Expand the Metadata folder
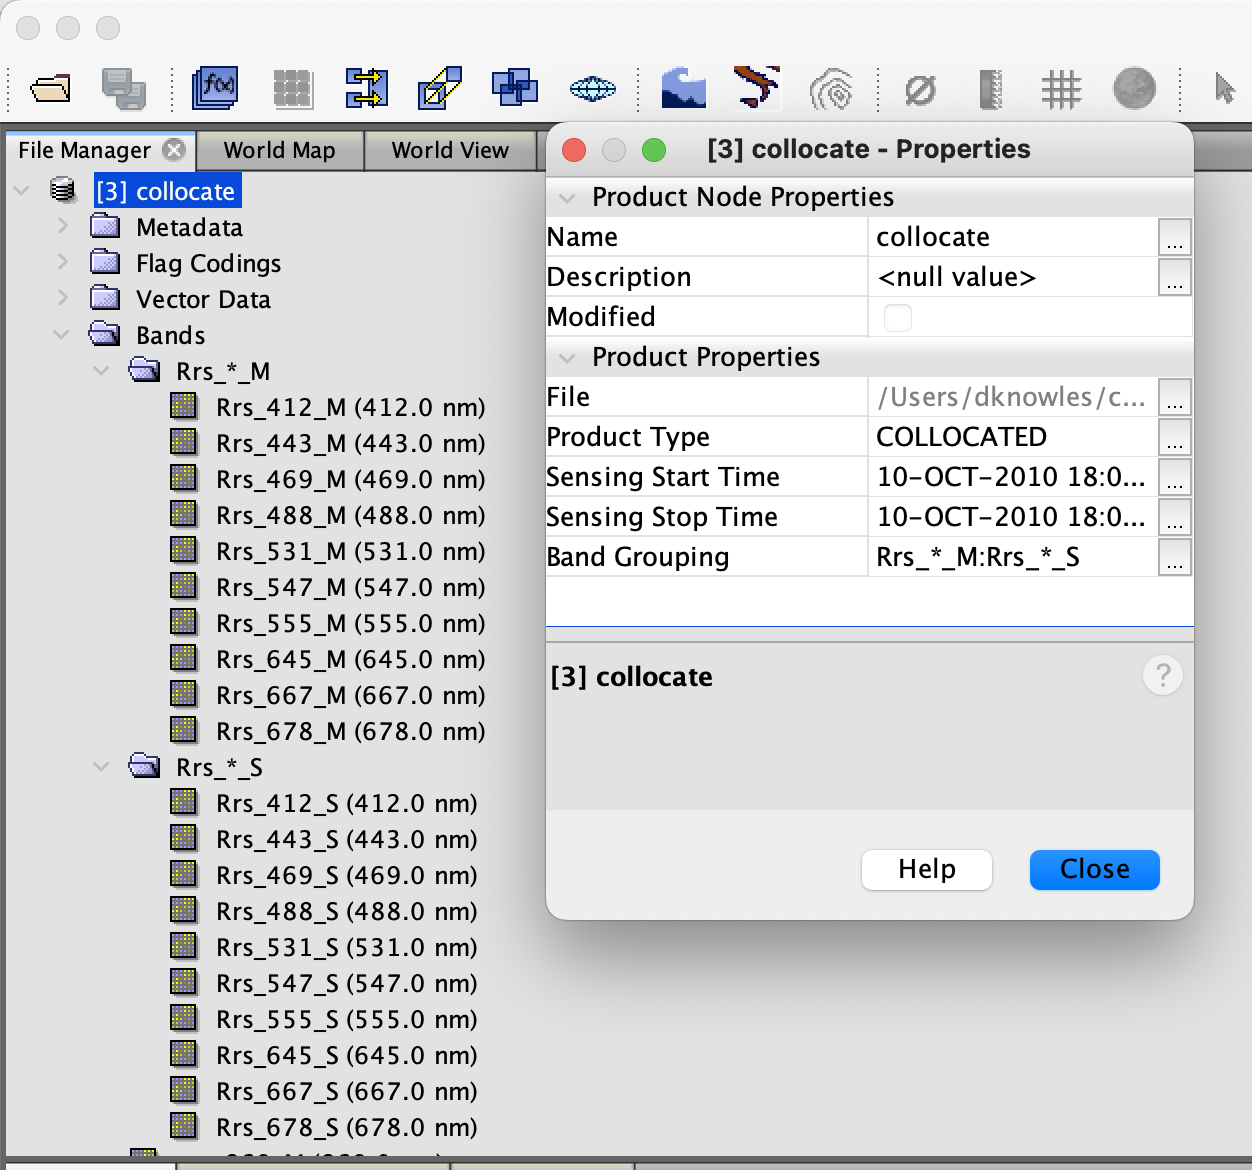 click(62, 227)
